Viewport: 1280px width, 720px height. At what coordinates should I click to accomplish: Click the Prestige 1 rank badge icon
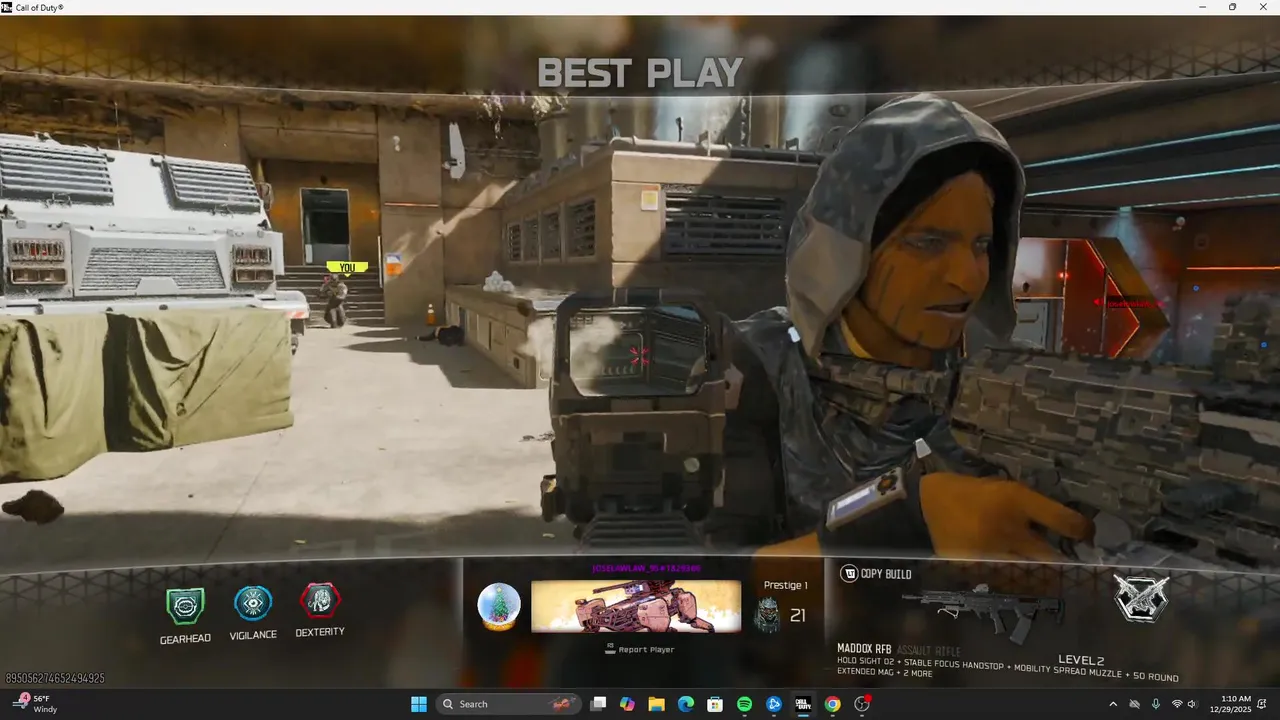pyautogui.click(x=766, y=615)
